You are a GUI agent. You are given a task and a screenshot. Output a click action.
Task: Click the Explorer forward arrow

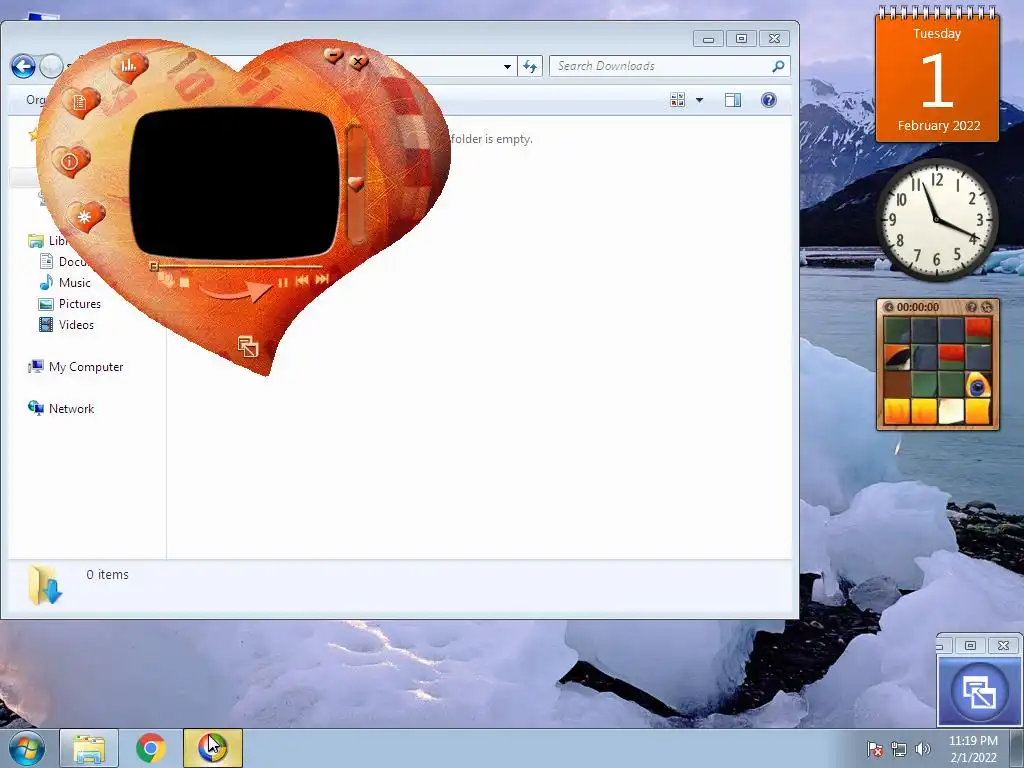(x=51, y=66)
